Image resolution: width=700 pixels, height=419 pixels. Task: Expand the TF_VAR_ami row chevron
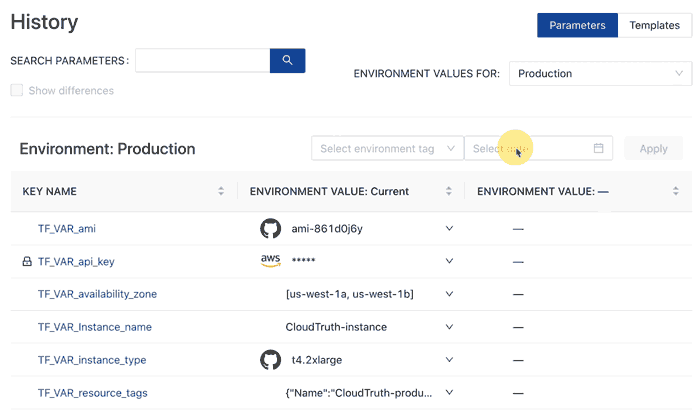pos(449,228)
